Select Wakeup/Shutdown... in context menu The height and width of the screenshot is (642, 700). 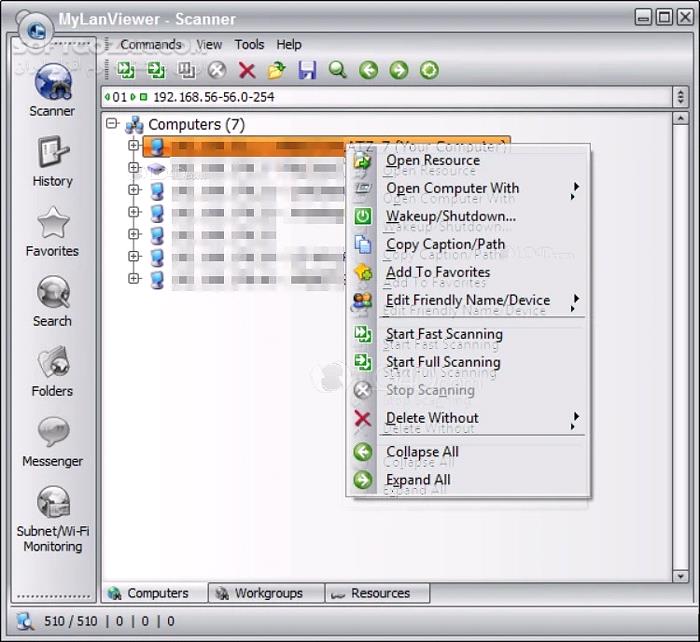[x=468, y=217]
